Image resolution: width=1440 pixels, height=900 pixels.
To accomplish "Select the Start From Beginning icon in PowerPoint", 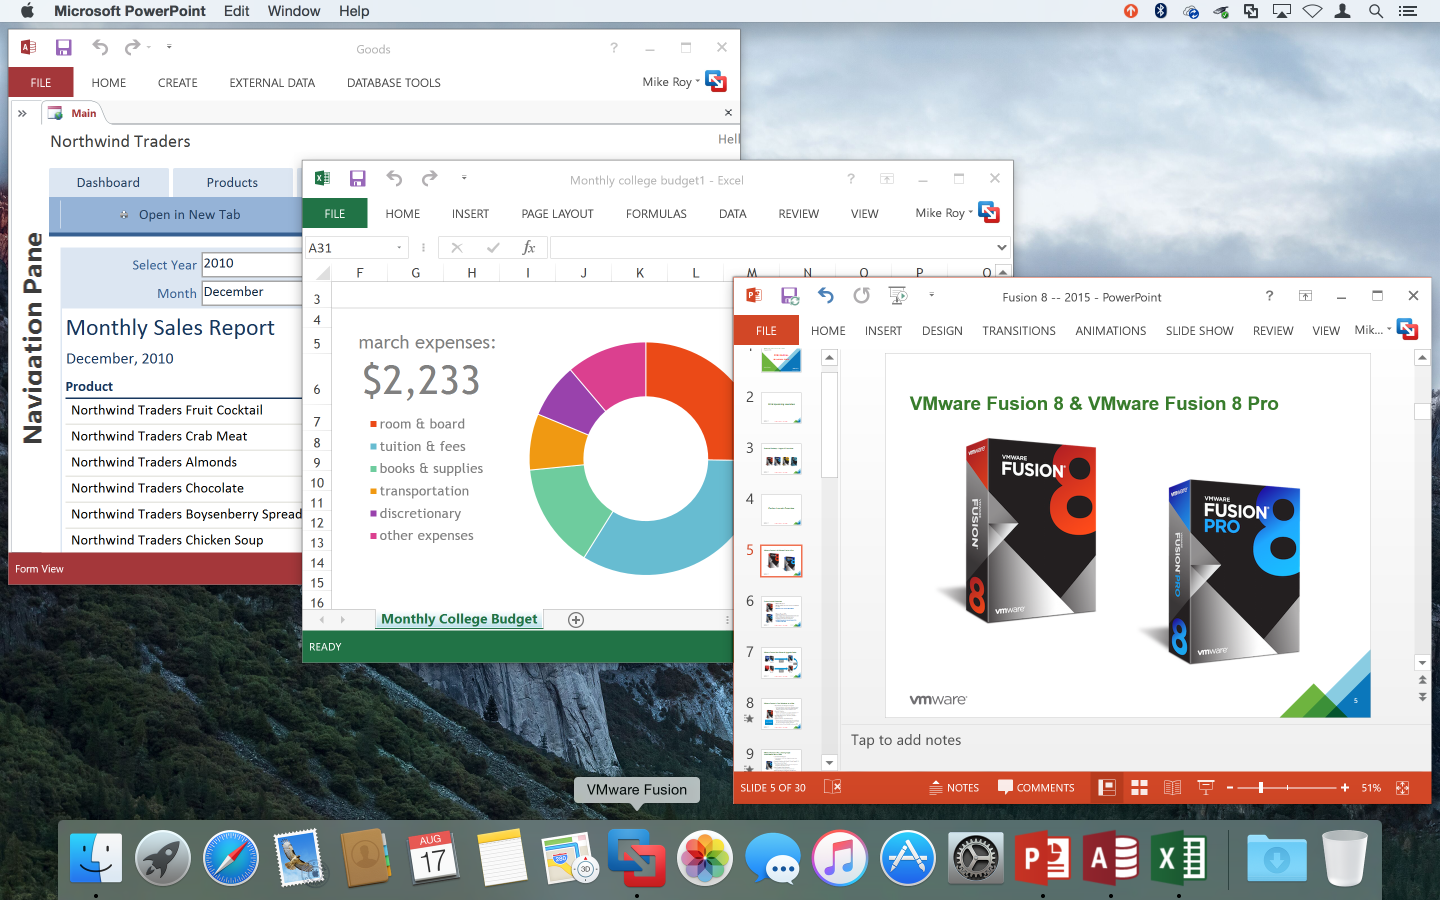I will click(895, 296).
